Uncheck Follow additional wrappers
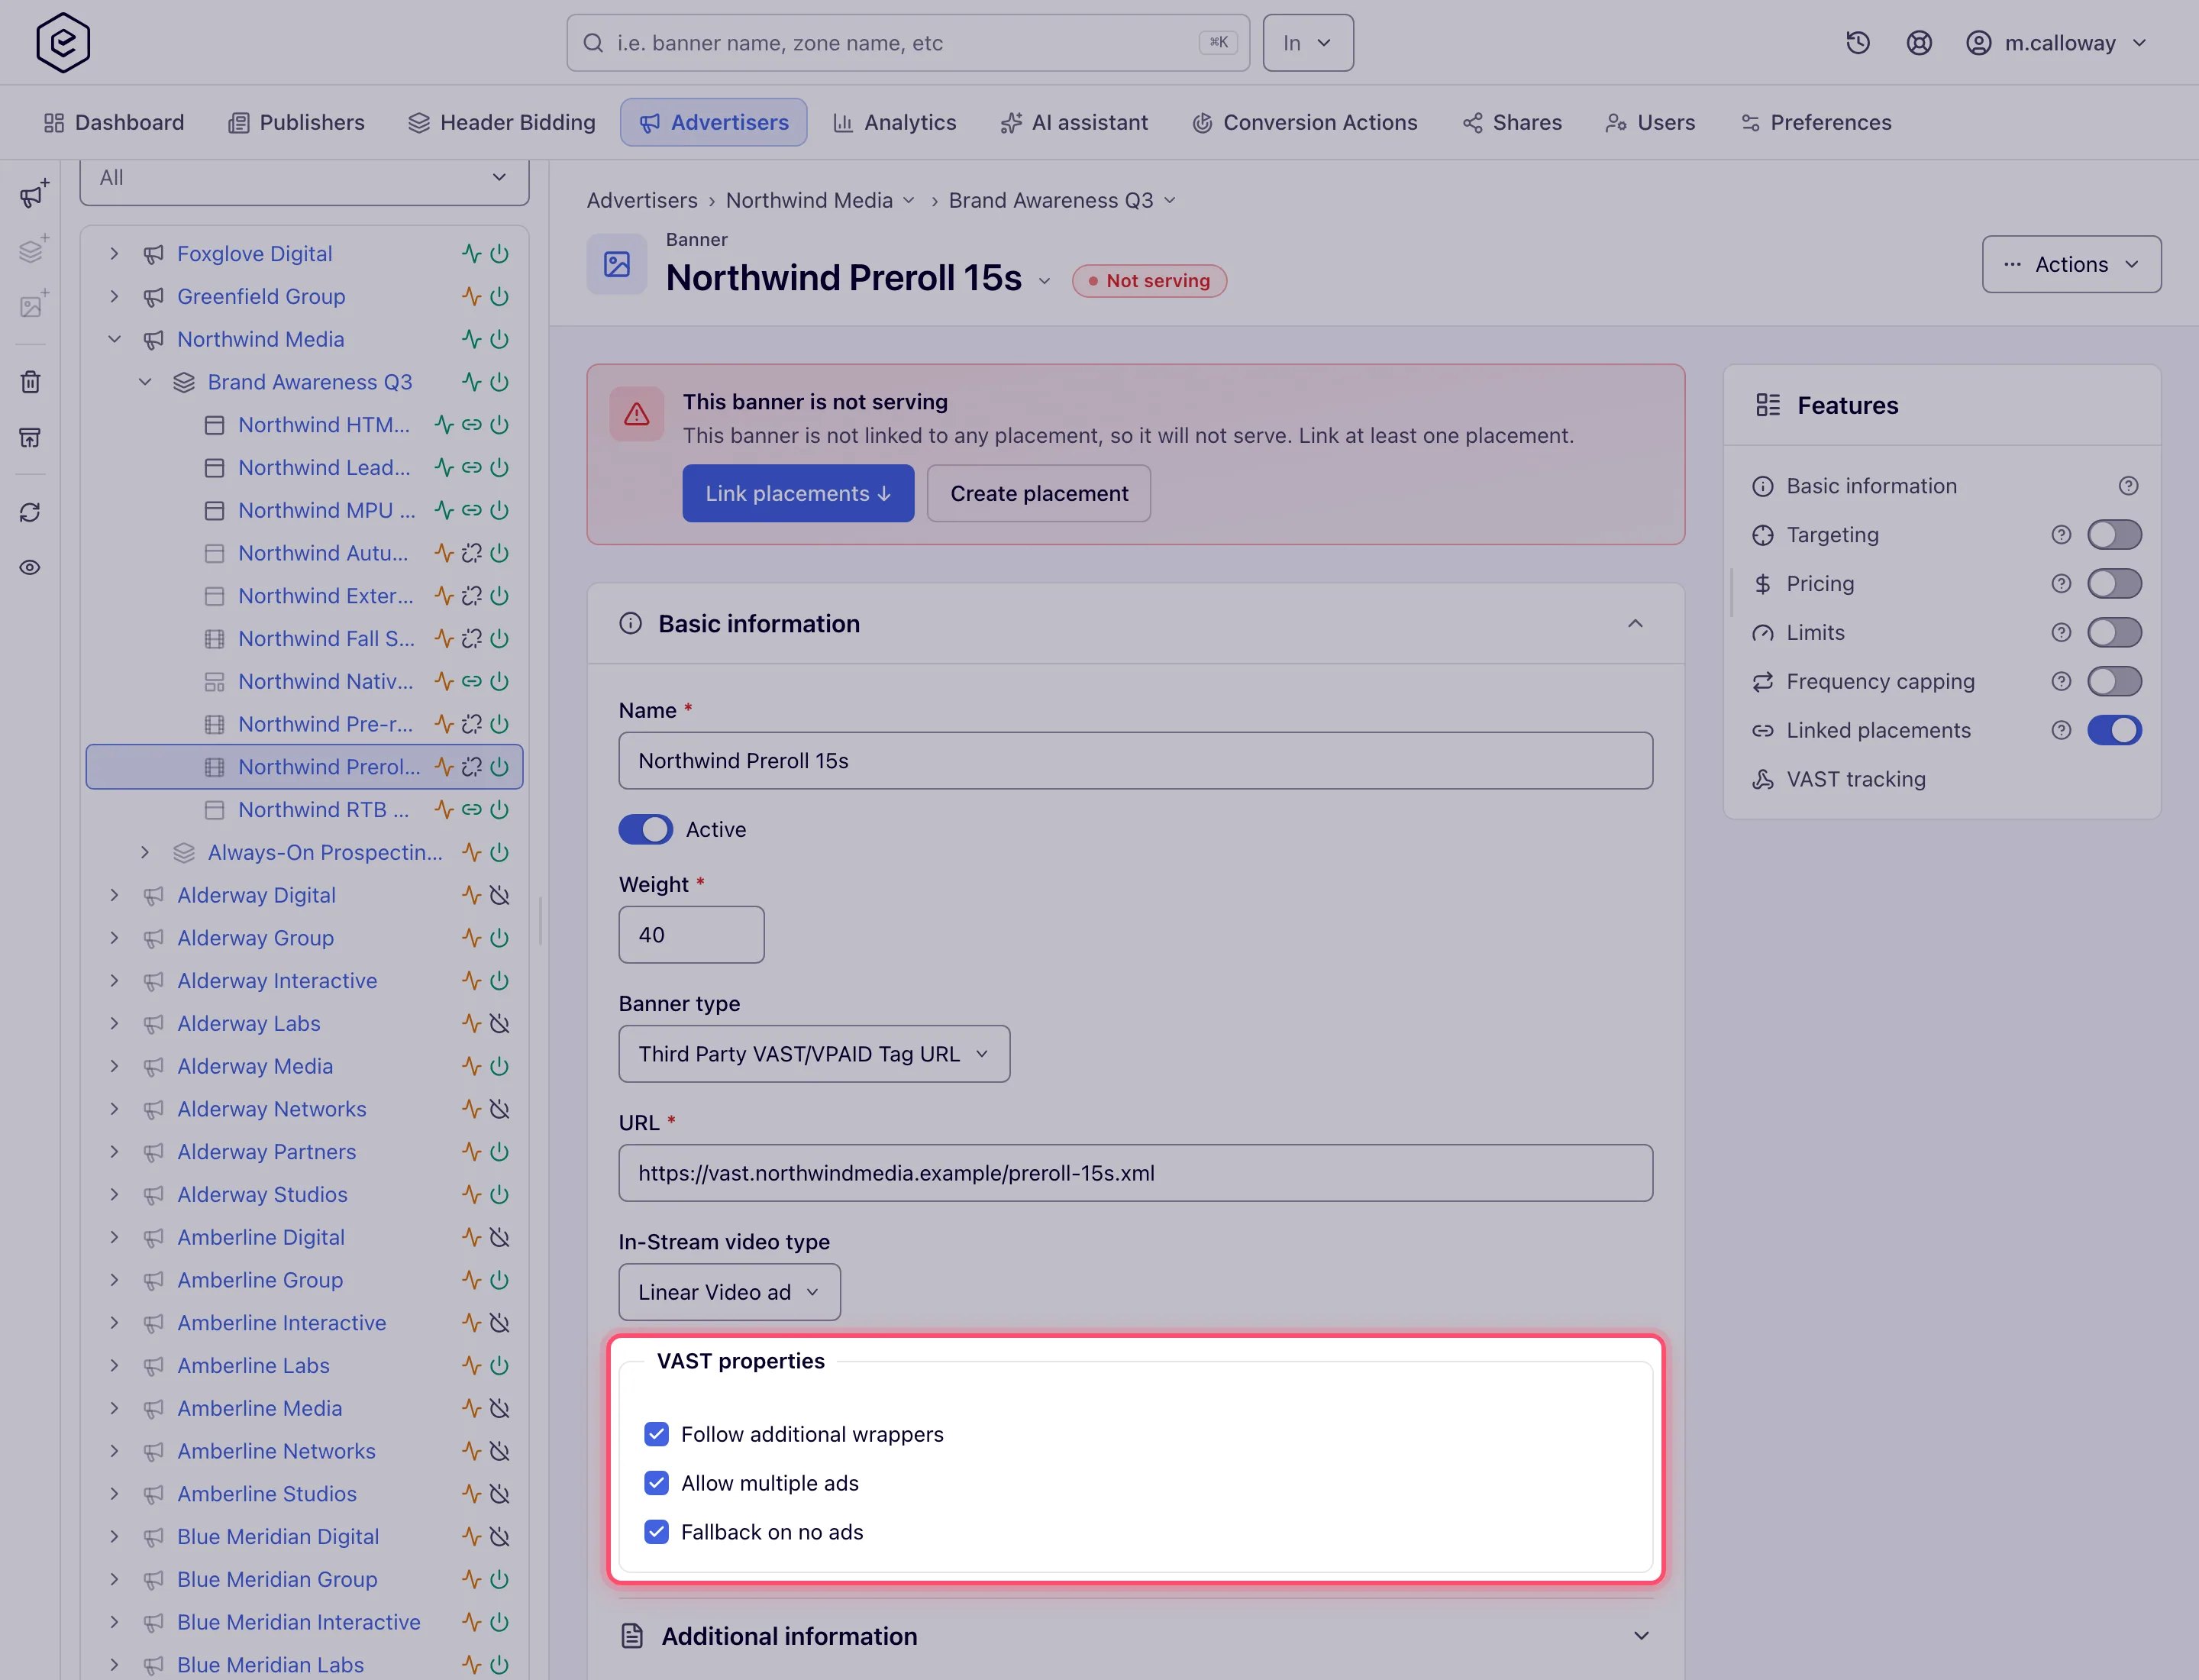This screenshot has width=2199, height=1680. (656, 1434)
